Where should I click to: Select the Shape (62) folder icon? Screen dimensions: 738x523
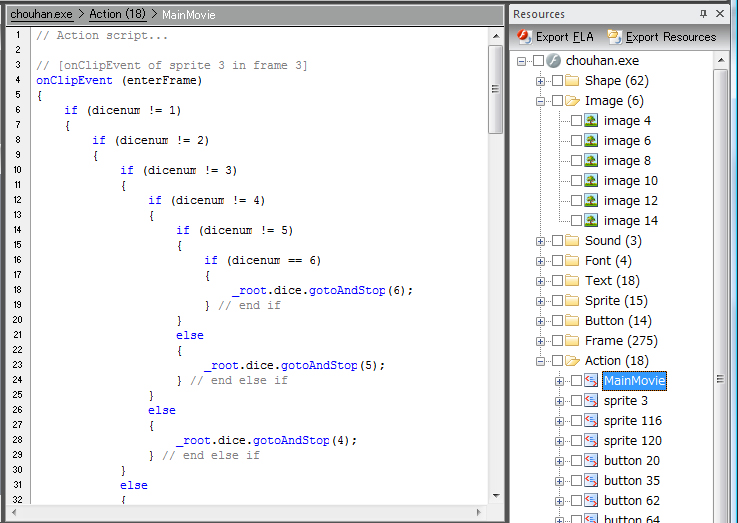tap(572, 80)
